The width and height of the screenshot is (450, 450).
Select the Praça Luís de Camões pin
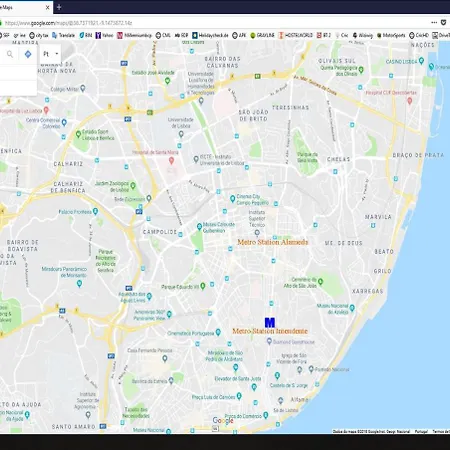[239, 396]
